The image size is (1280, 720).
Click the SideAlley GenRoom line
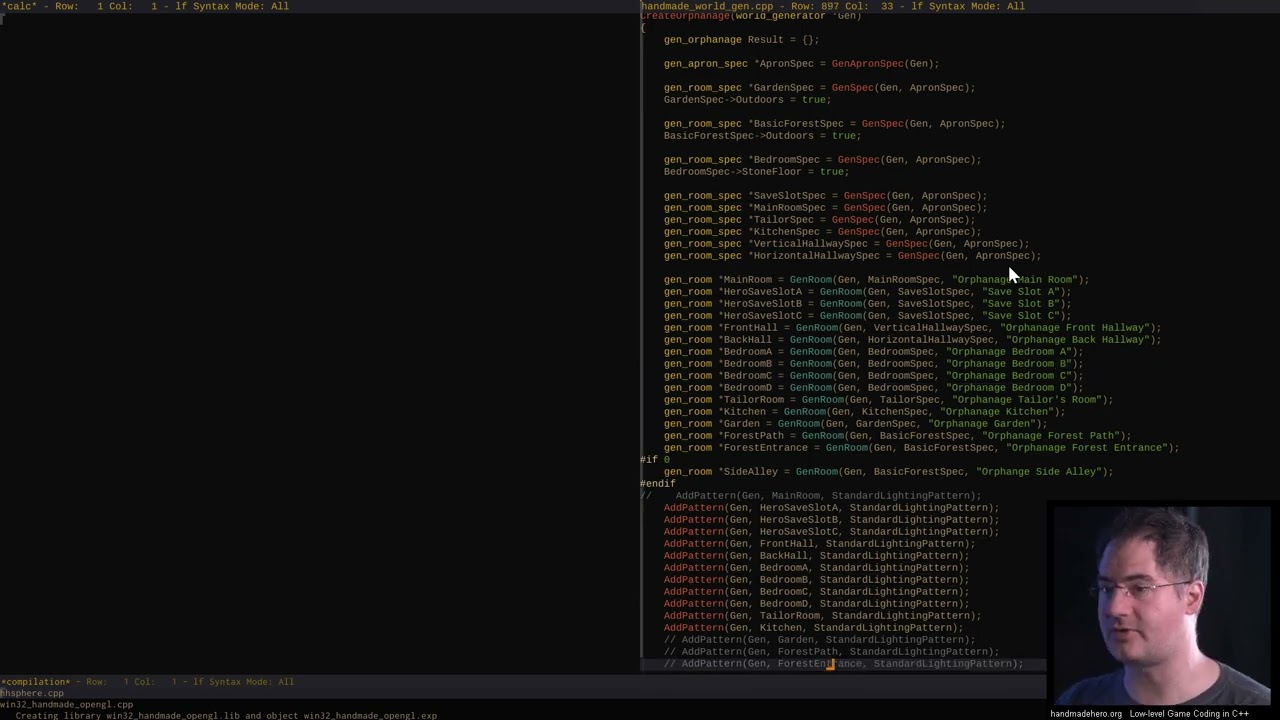coord(888,472)
